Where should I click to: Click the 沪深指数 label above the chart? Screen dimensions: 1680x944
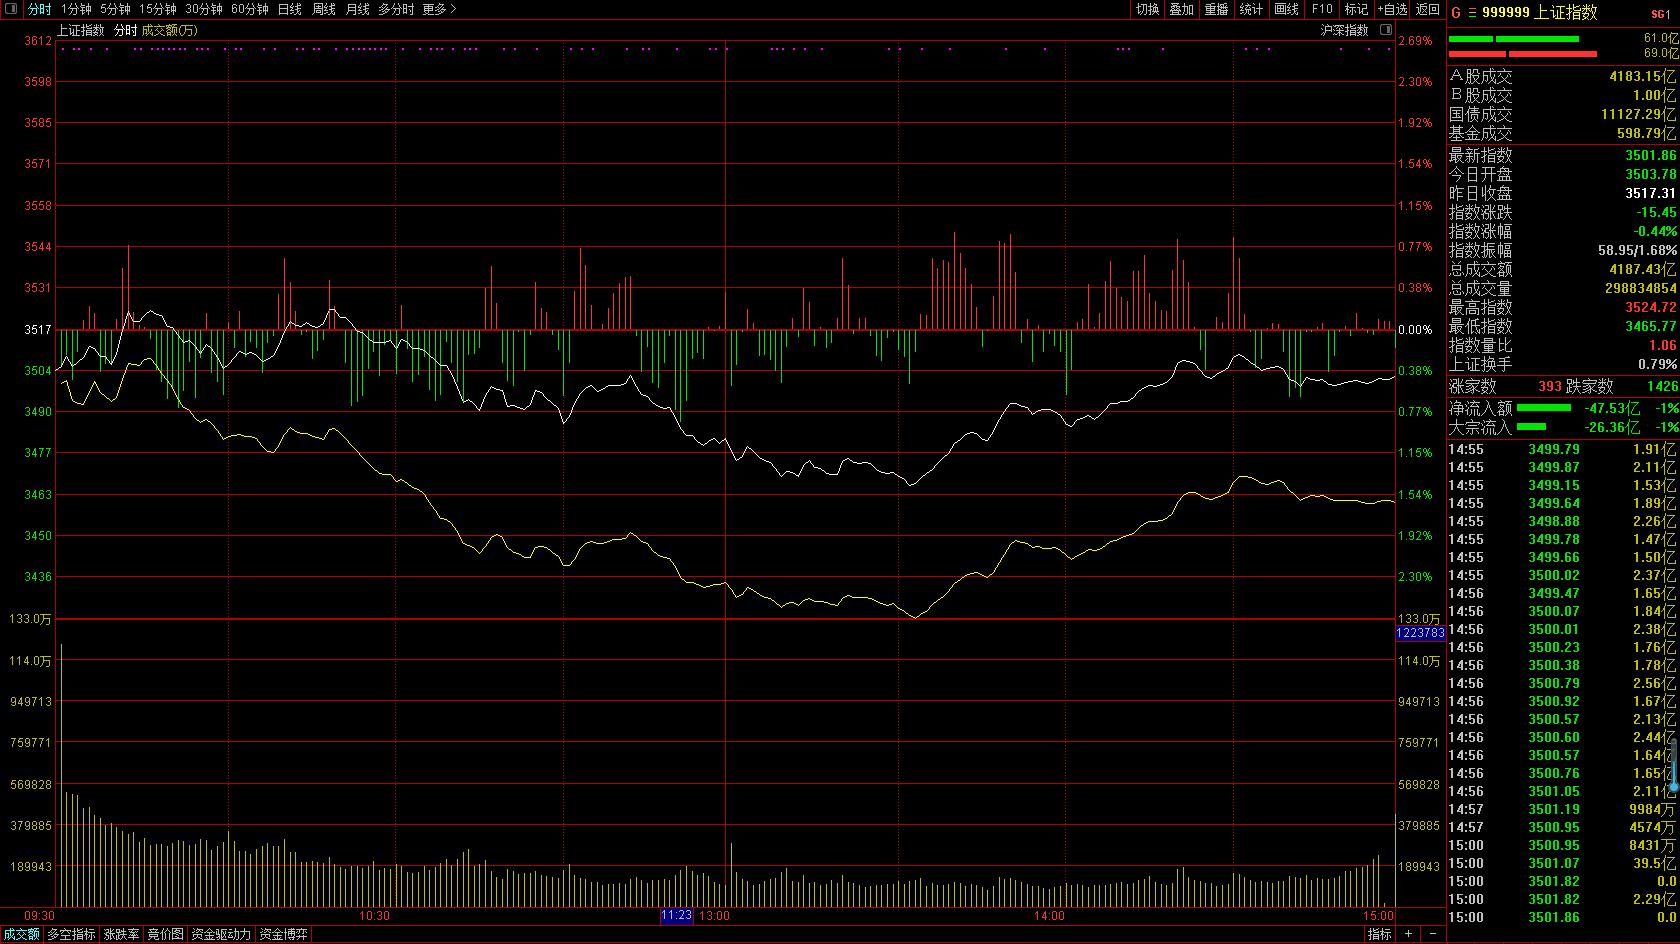click(x=1344, y=30)
